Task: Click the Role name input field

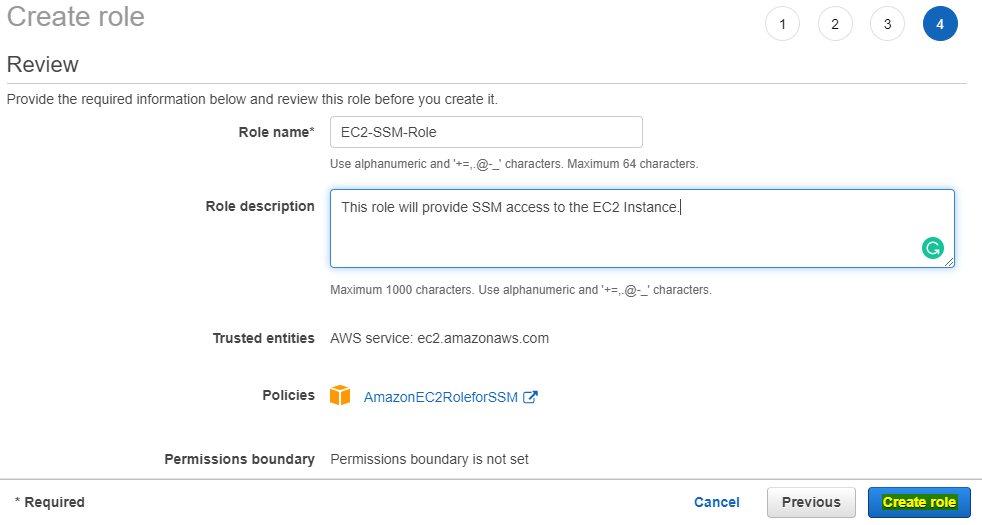Action: pos(486,132)
